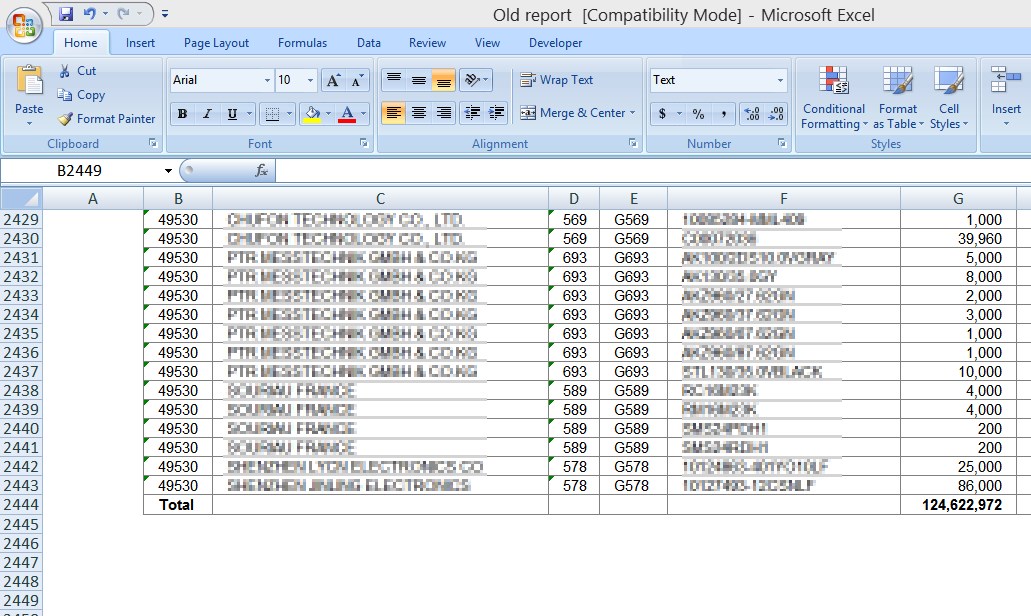This screenshot has height=616, width=1031.
Task: Switch to the Data tab
Action: pos(369,43)
